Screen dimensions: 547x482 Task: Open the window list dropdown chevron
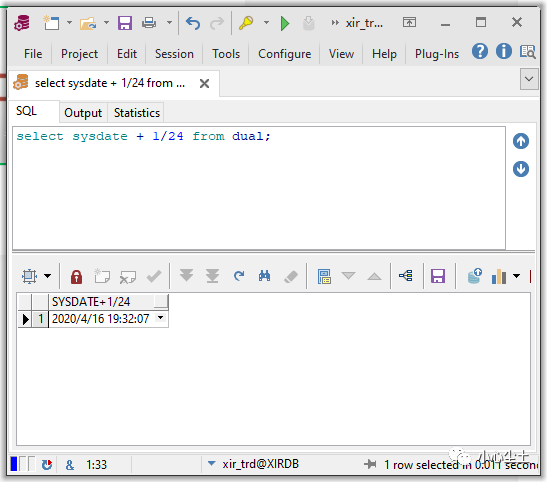(529, 79)
